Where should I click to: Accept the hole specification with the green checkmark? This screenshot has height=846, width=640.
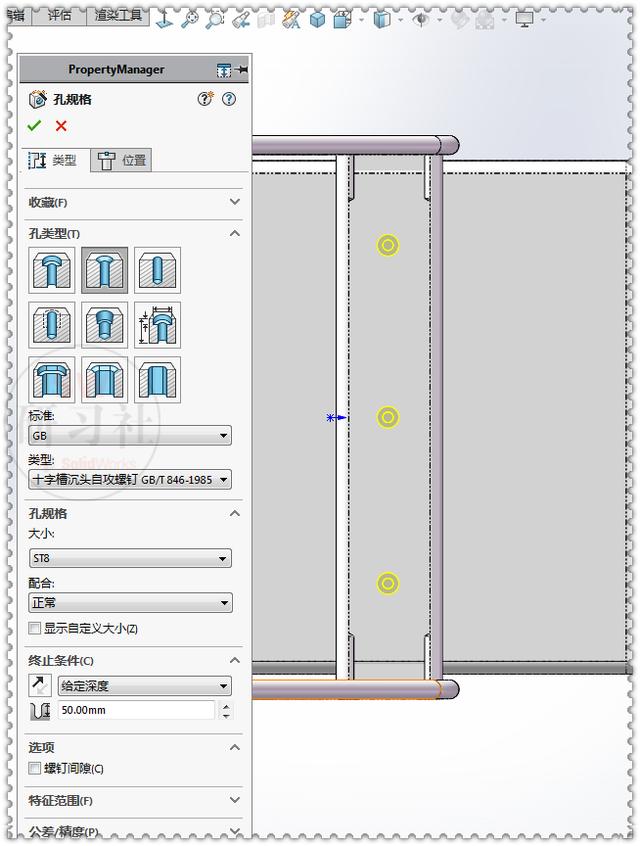(34, 126)
